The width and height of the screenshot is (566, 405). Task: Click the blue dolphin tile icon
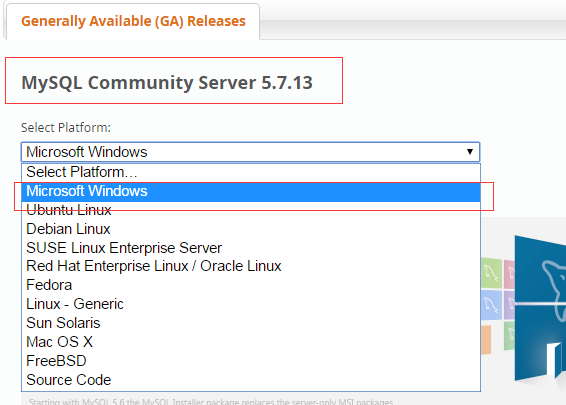[x=491, y=305]
